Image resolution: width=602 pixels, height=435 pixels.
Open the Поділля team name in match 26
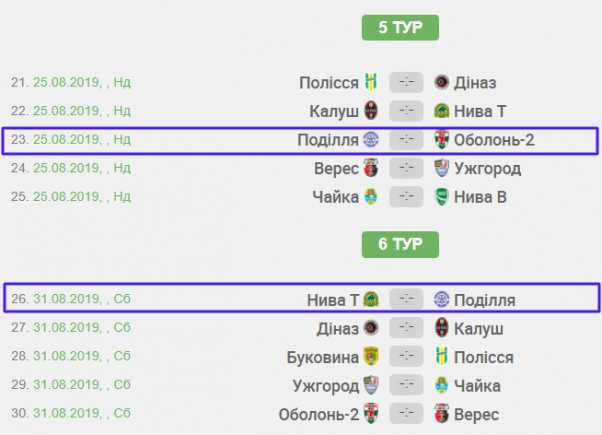click(x=484, y=299)
